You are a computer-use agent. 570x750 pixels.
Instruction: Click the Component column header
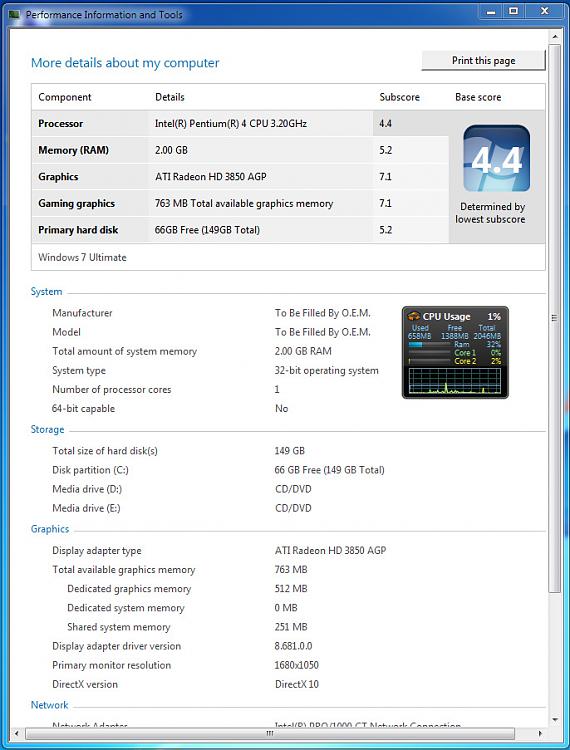point(65,97)
